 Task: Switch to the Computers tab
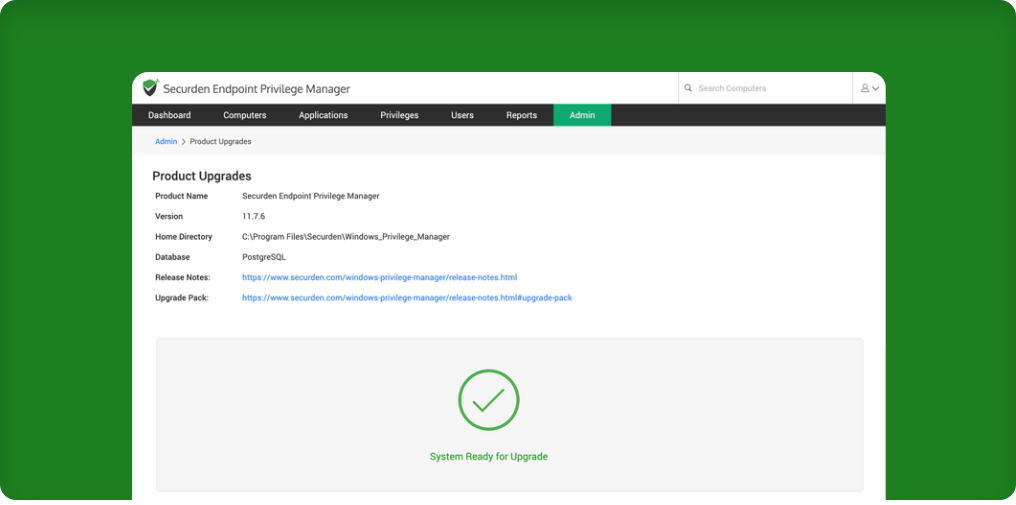(x=245, y=115)
